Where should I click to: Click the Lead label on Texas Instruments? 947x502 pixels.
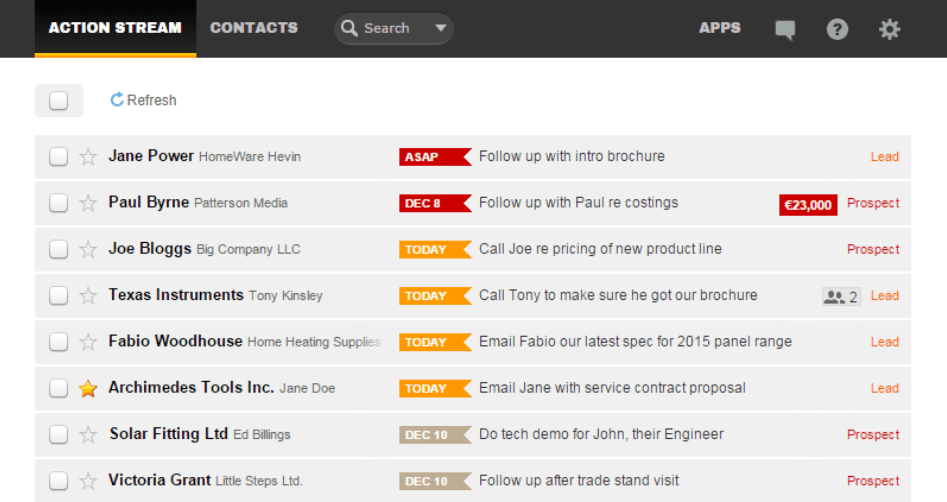tap(884, 296)
